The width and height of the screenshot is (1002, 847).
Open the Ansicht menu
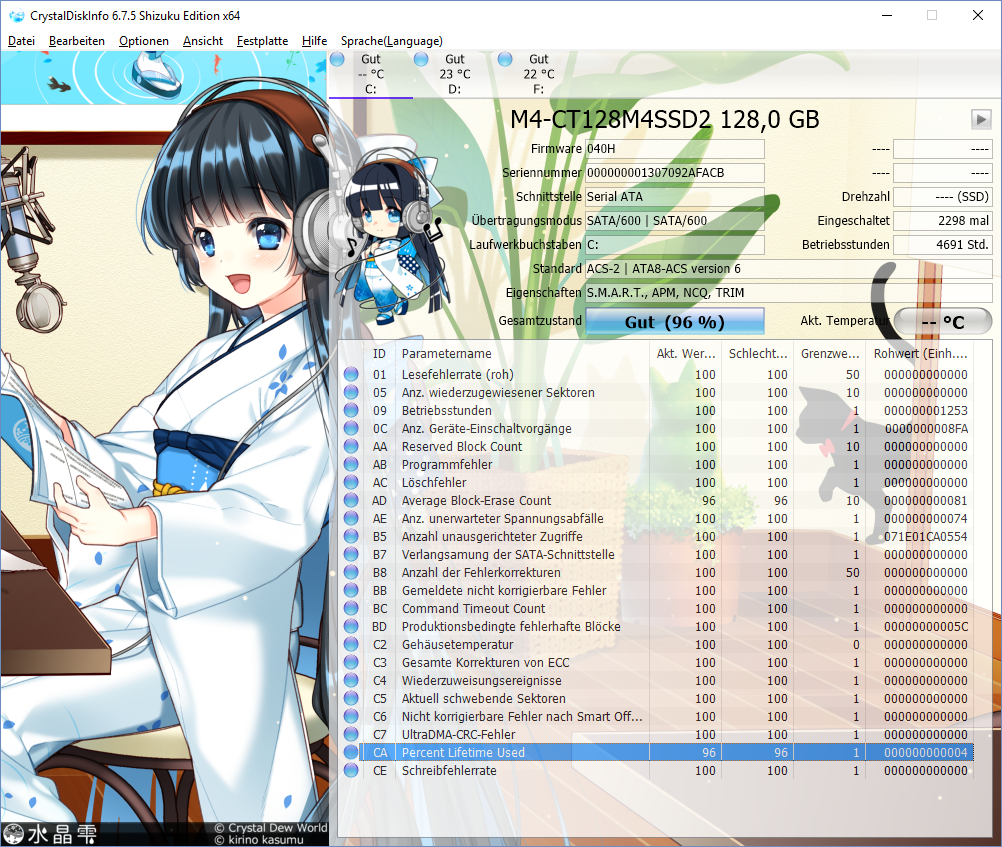(203, 41)
